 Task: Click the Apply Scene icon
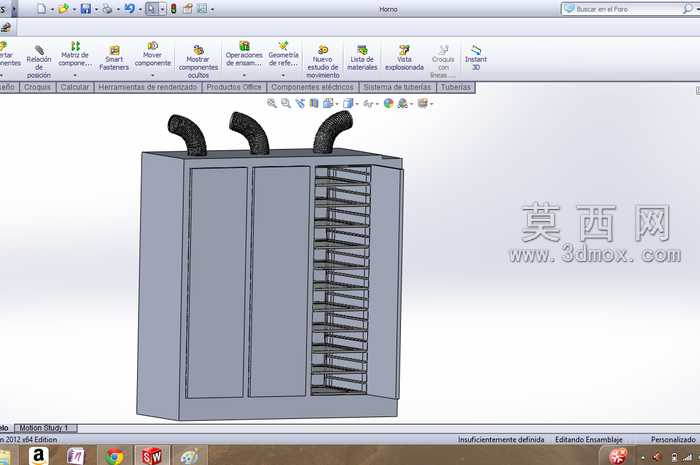click(x=403, y=103)
